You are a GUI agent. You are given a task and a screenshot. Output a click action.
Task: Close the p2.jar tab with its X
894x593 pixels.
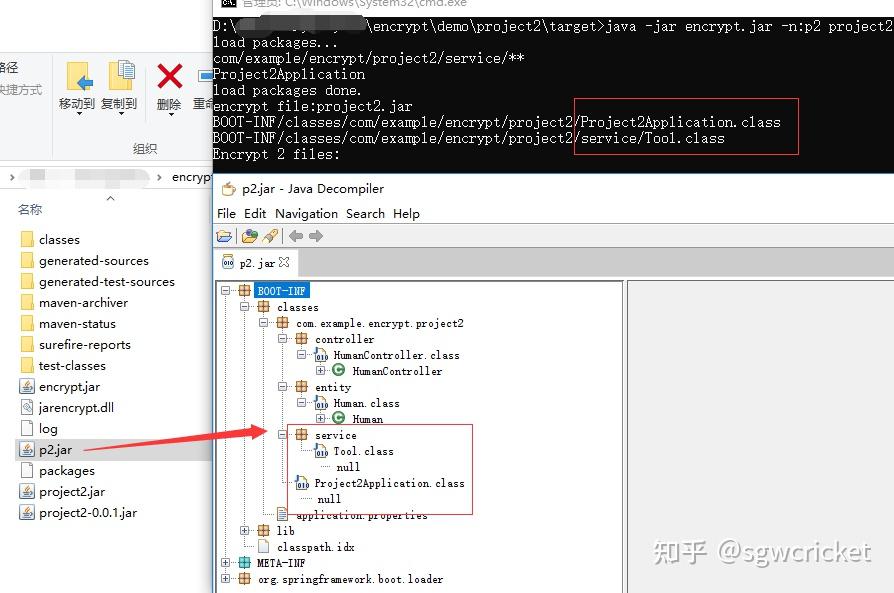click(x=284, y=263)
